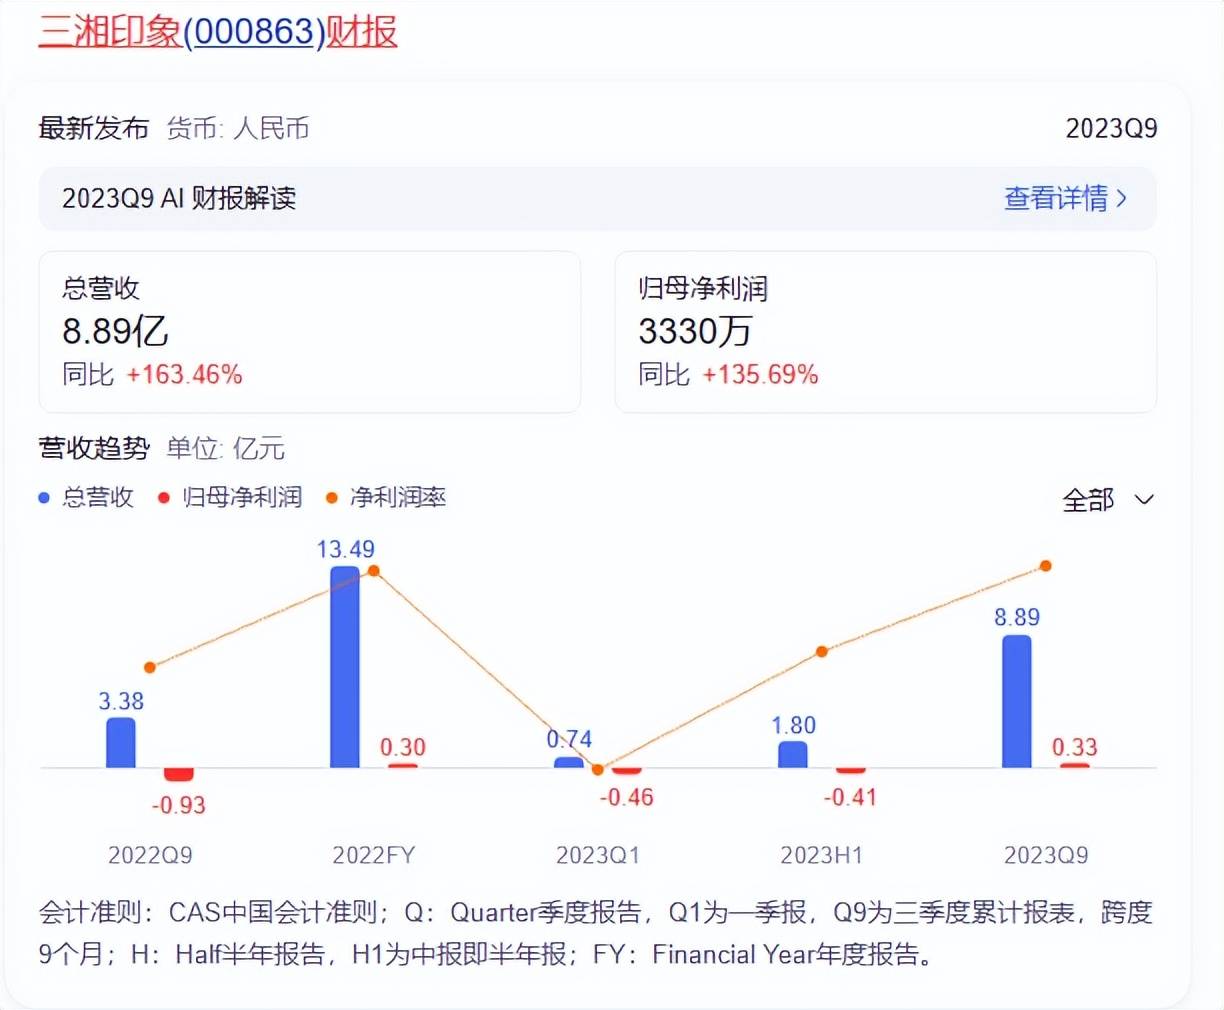
Task: Toggle the 总营收 legend series
Action: (x=86, y=497)
